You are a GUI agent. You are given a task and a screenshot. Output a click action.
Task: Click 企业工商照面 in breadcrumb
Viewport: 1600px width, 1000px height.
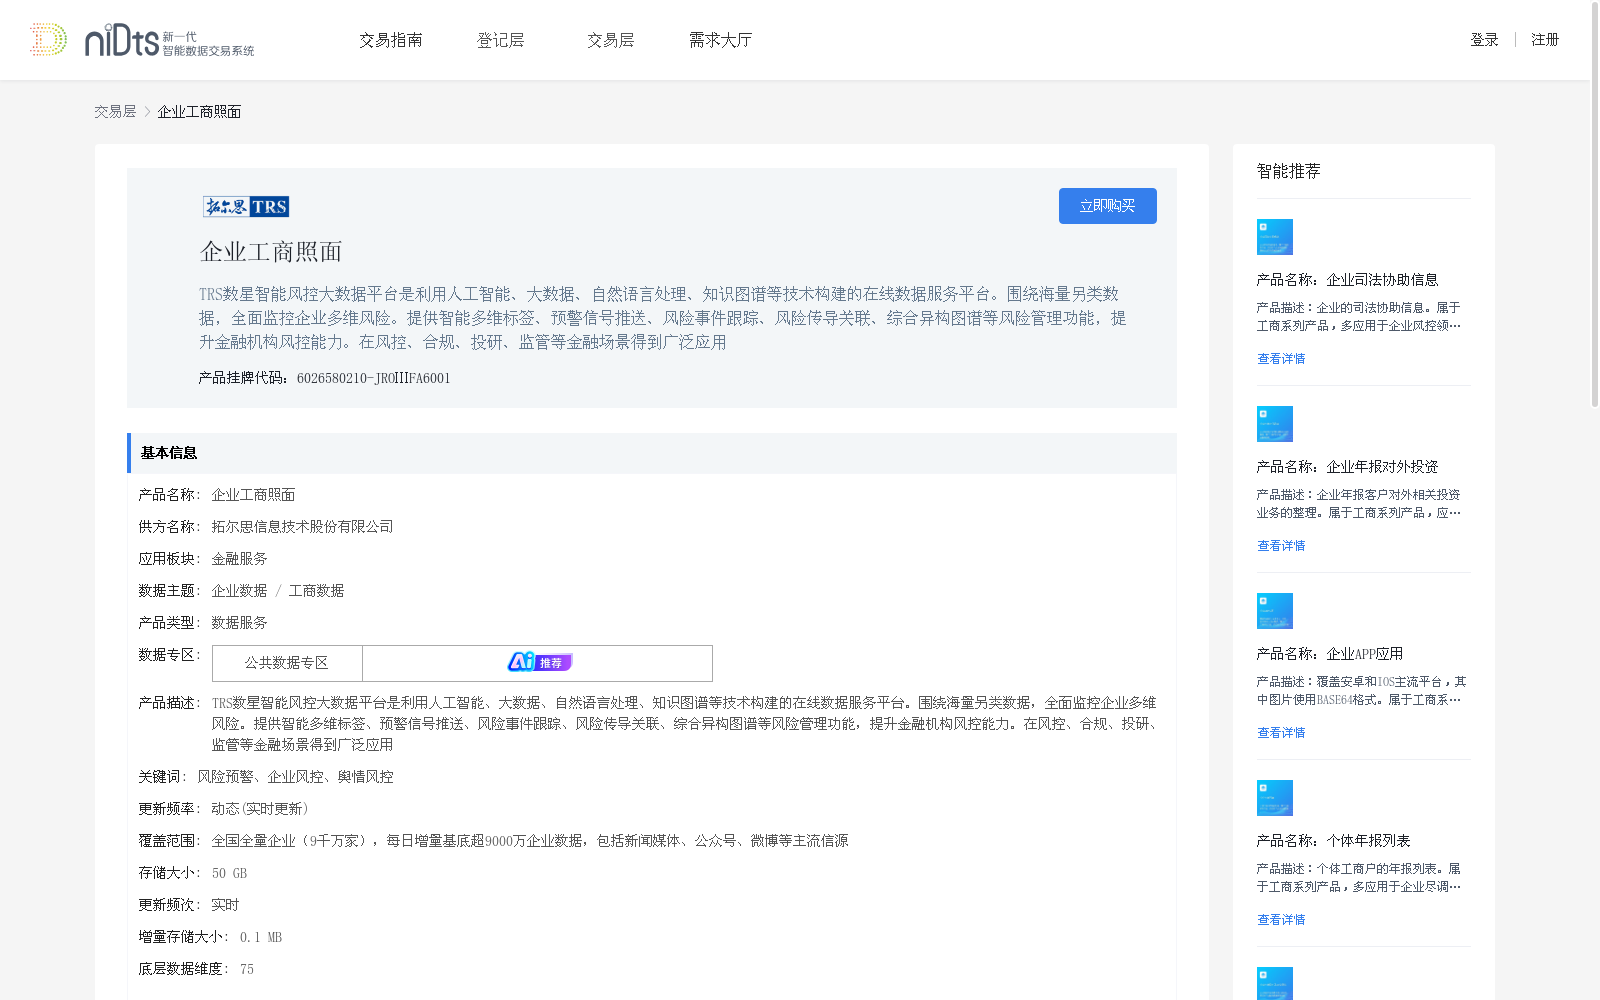tap(199, 112)
